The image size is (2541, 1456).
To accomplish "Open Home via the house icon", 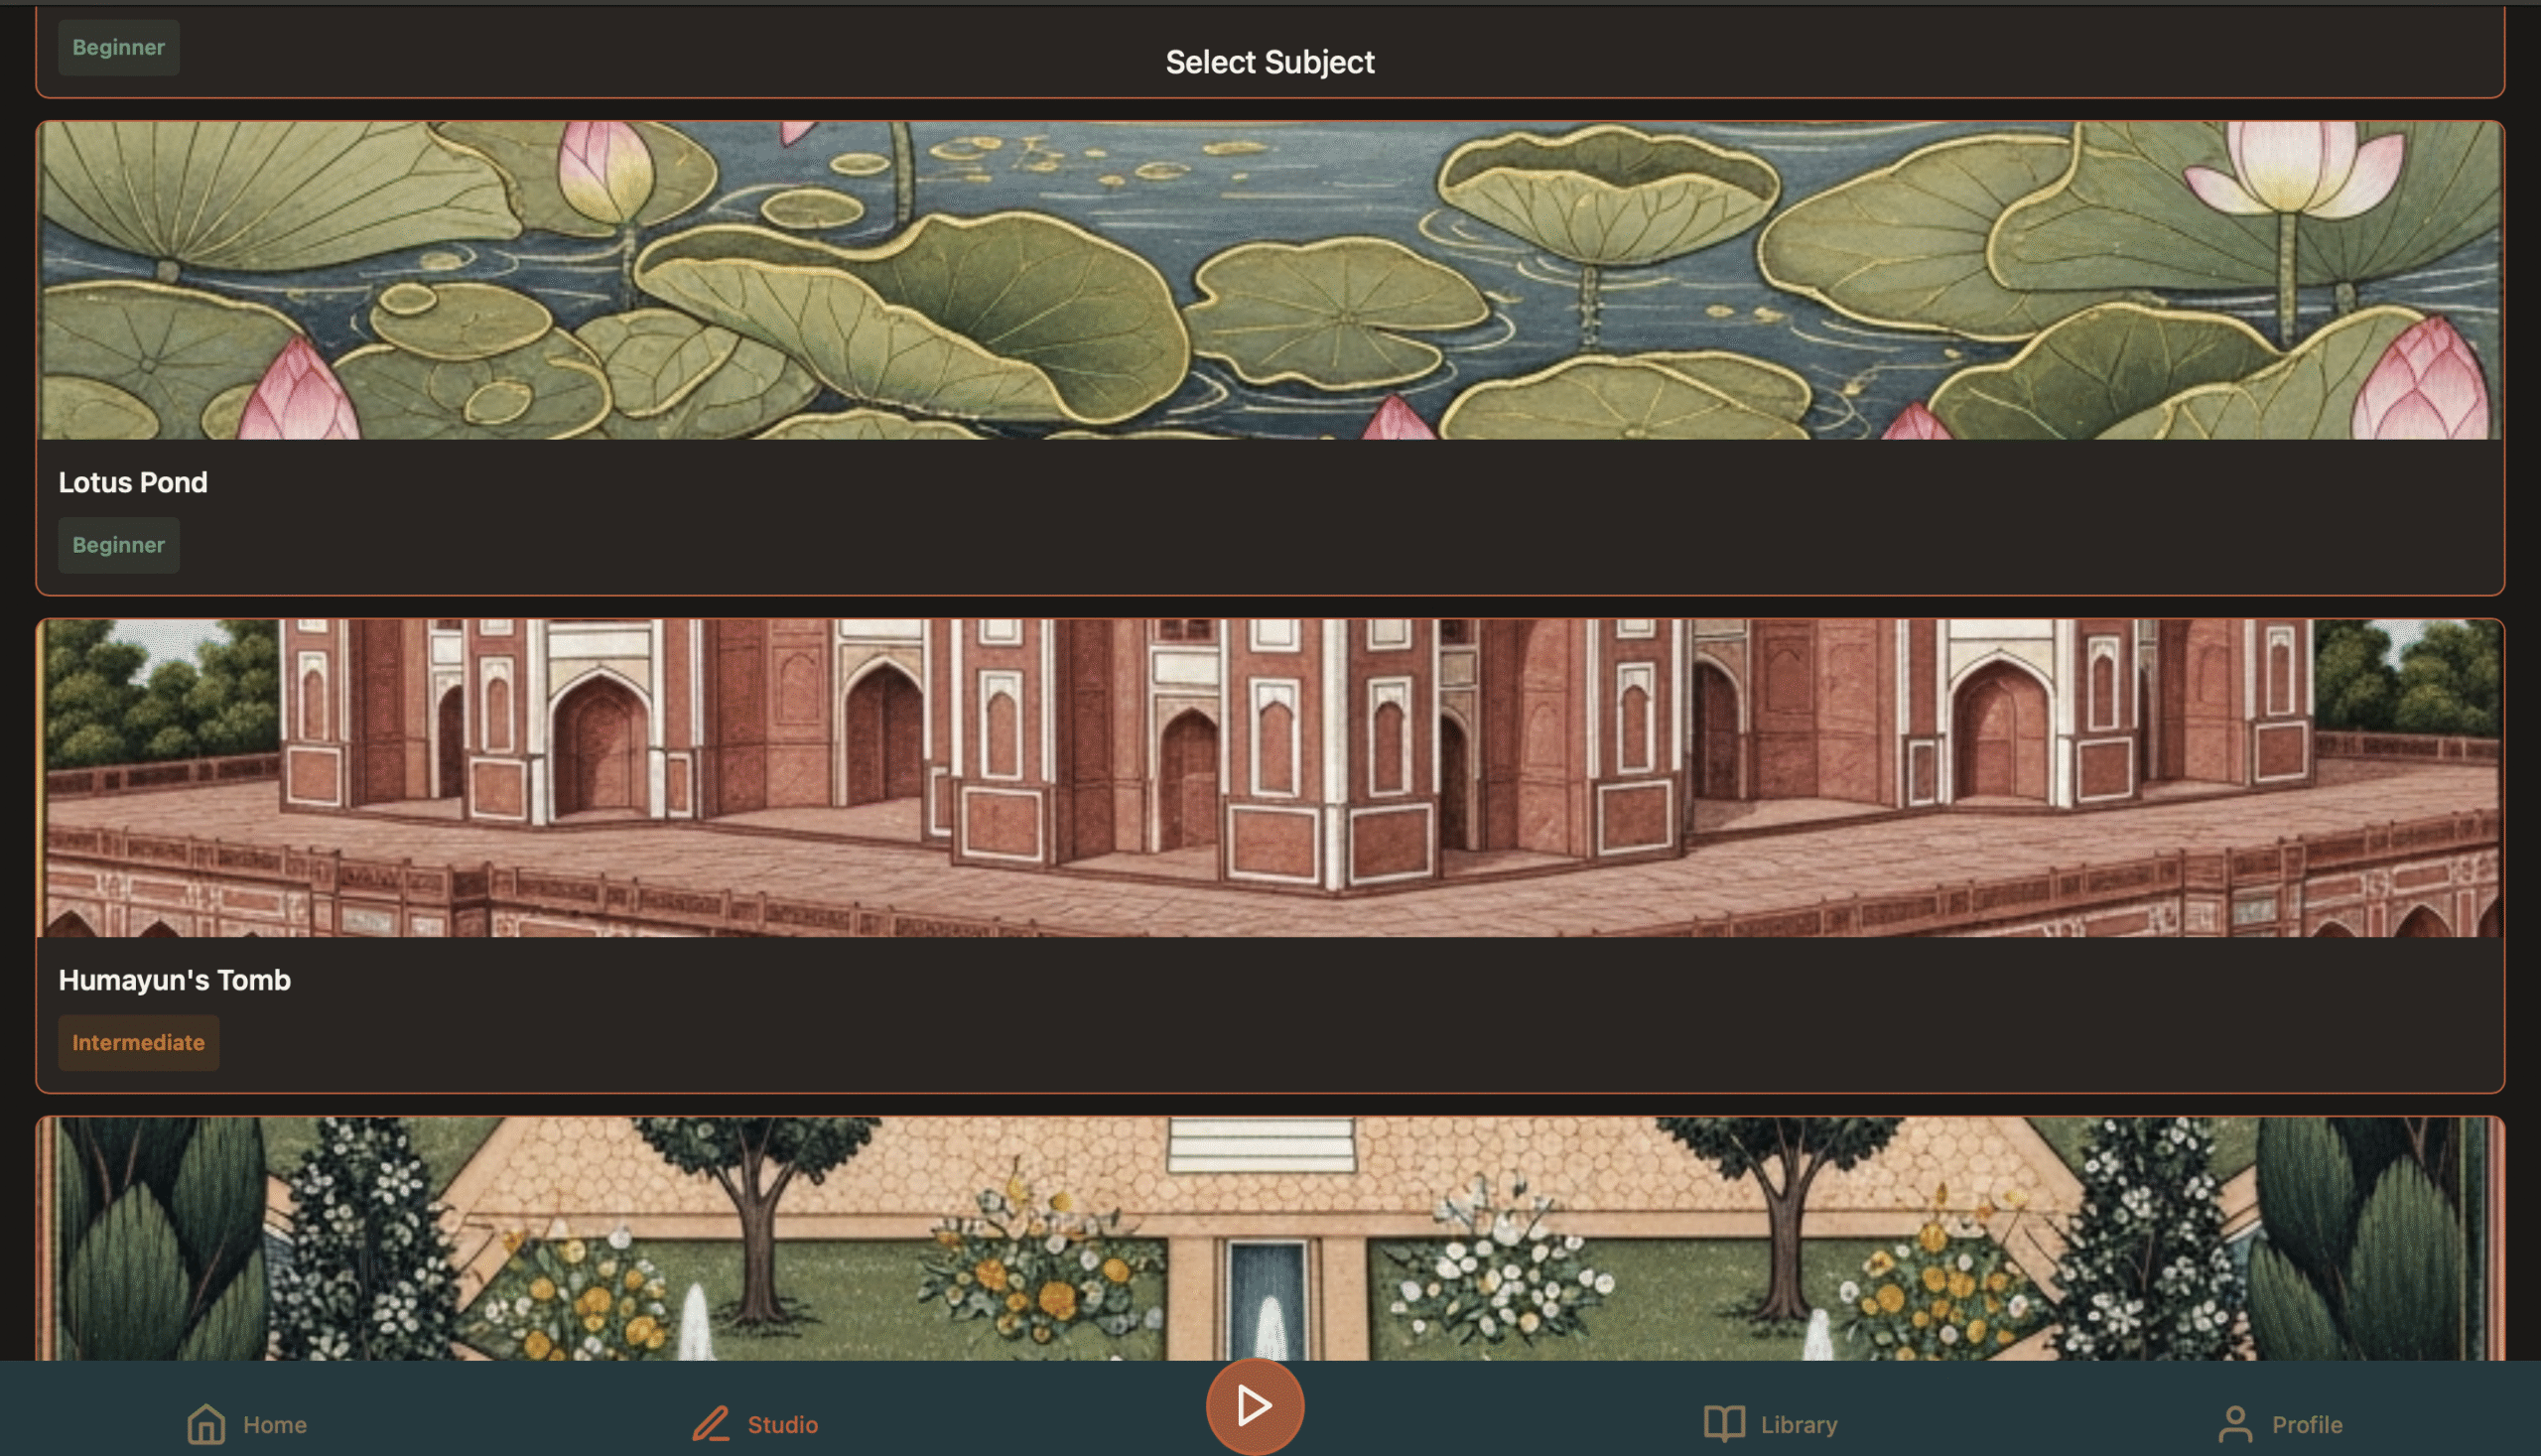I will click(206, 1423).
